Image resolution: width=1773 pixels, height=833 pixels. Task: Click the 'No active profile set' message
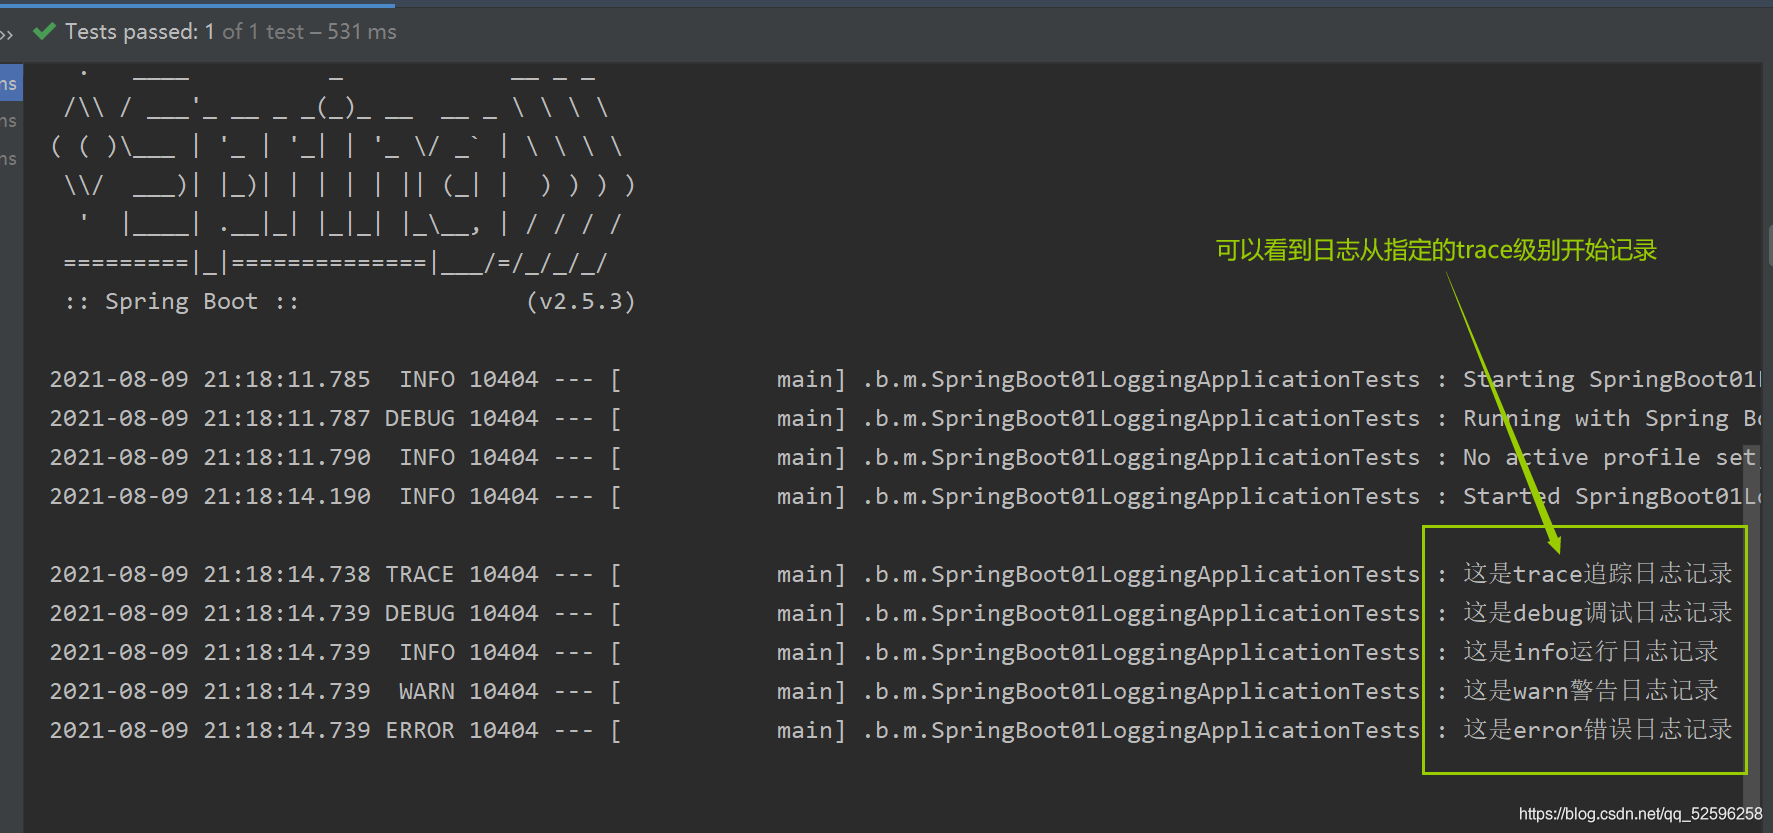pos(1610,458)
